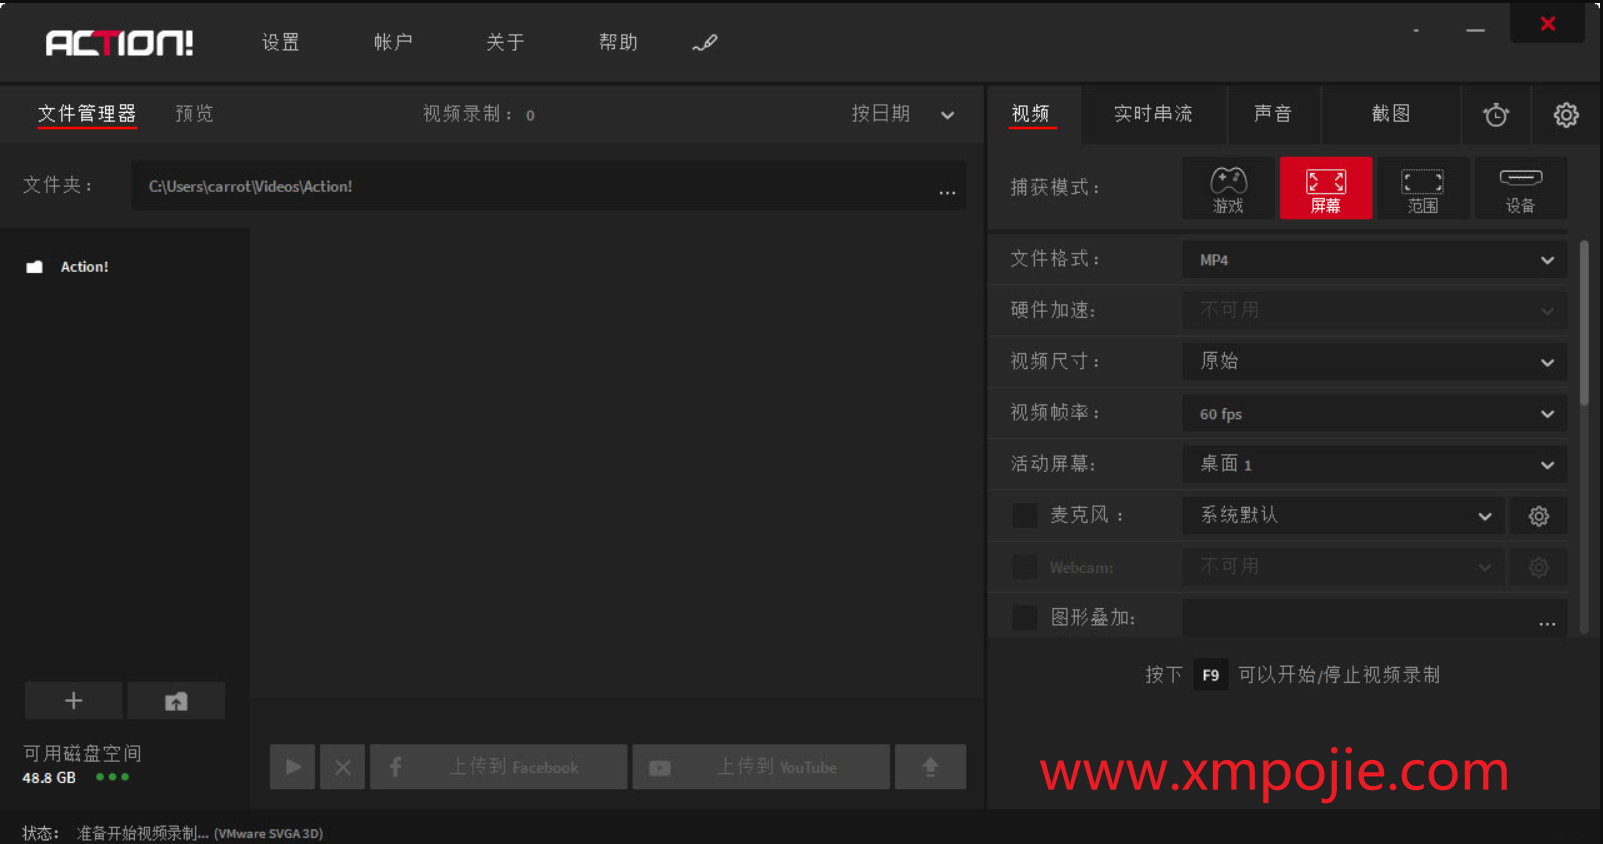Select the 设备 (device) capture mode
1603x844 pixels.
pyautogui.click(x=1520, y=188)
